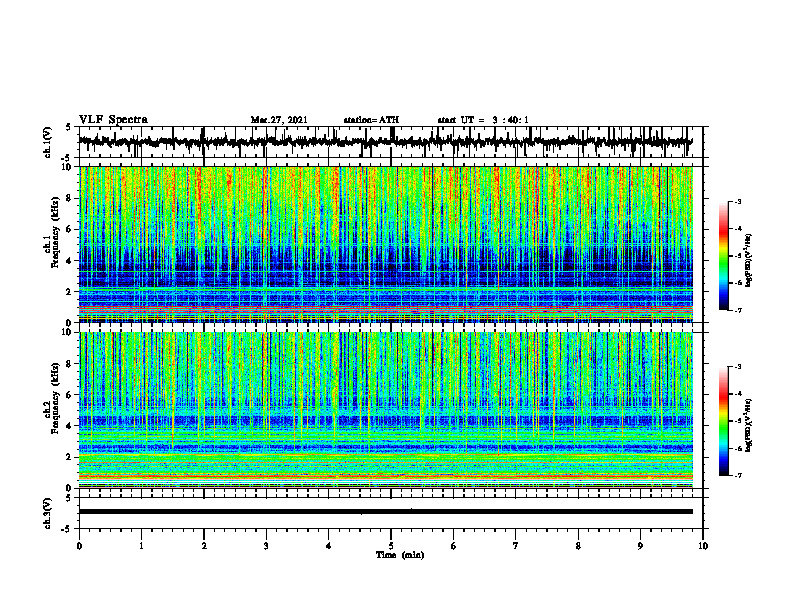Click the "ch.3(V)" voltage axis label
Screen dimensions: 792x612
(47, 513)
